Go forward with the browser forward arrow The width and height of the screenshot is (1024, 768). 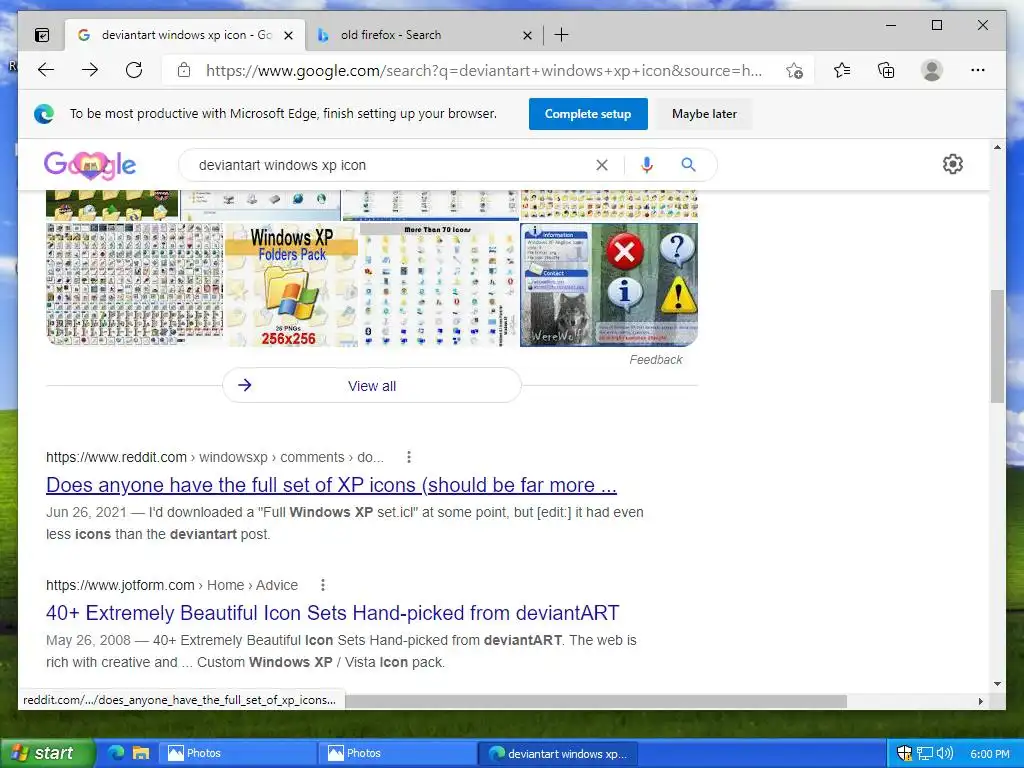point(90,70)
